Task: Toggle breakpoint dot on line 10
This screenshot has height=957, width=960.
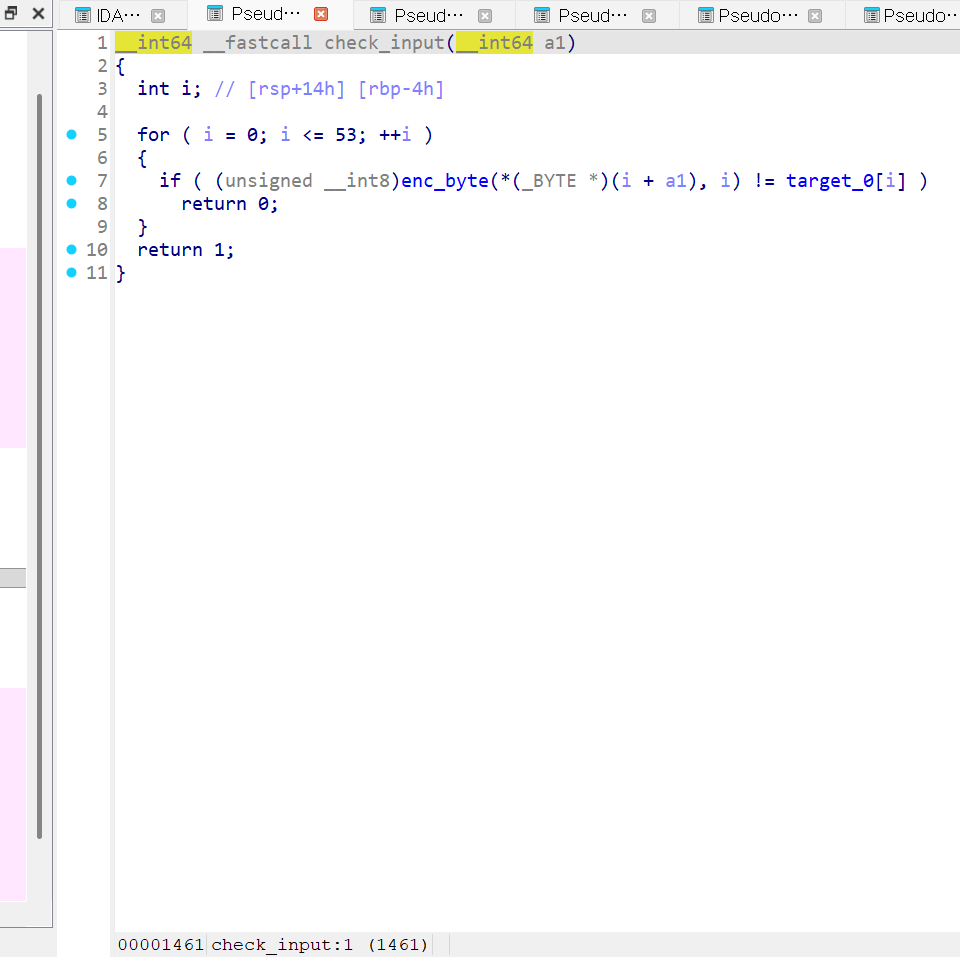Action: click(x=72, y=249)
